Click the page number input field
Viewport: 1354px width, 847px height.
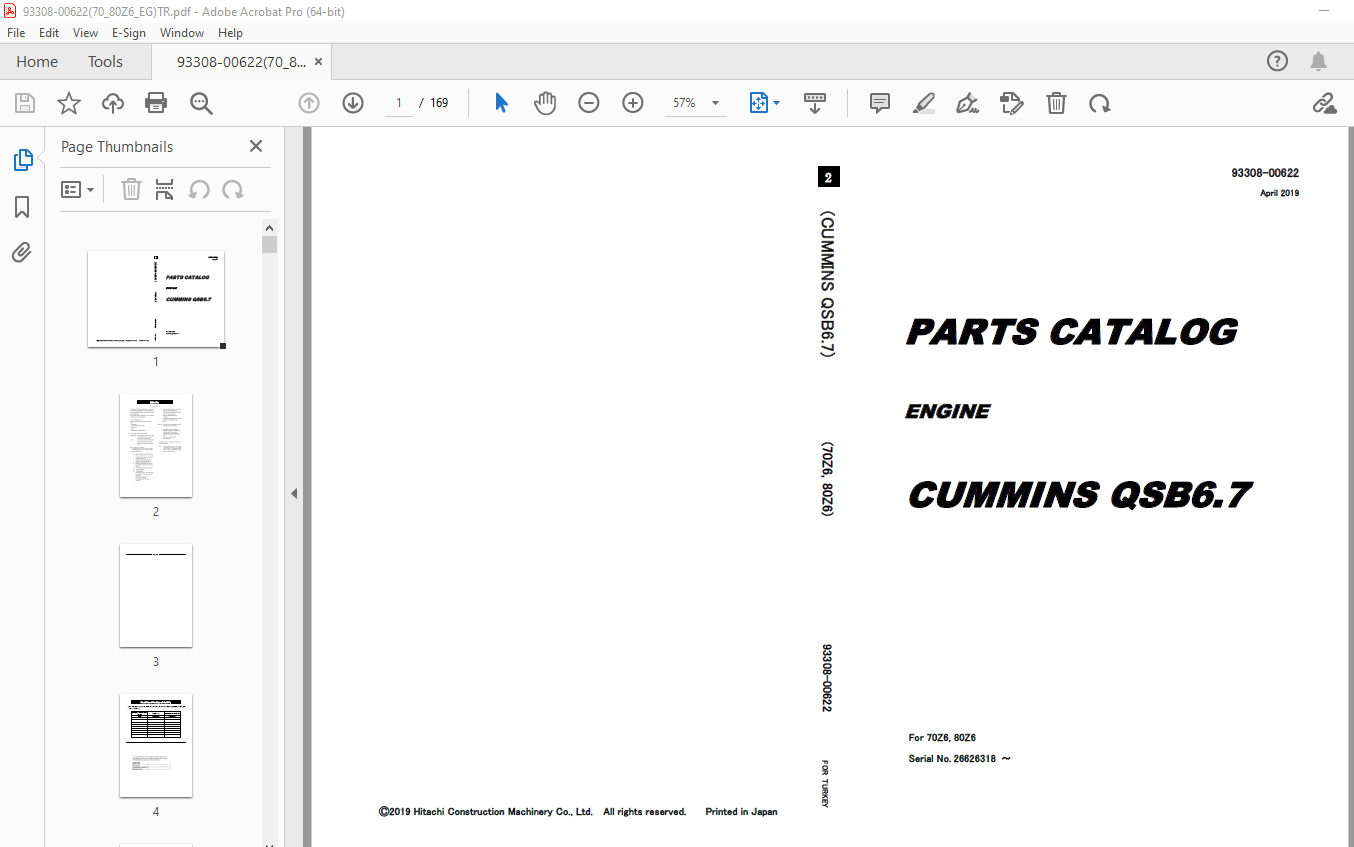click(x=398, y=103)
